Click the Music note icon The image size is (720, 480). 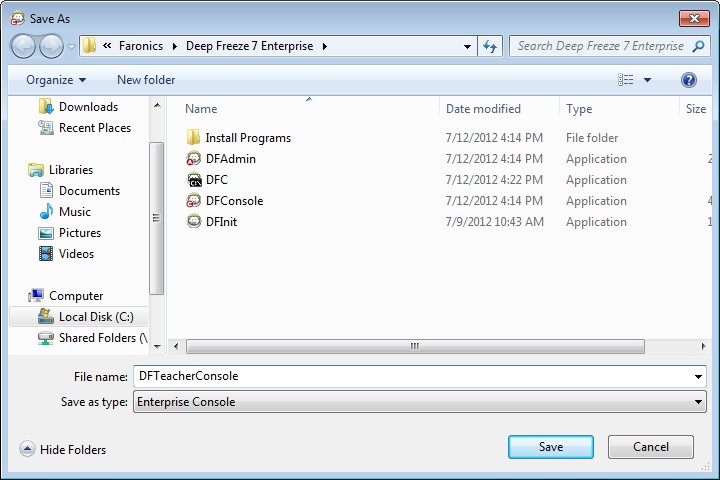46,212
